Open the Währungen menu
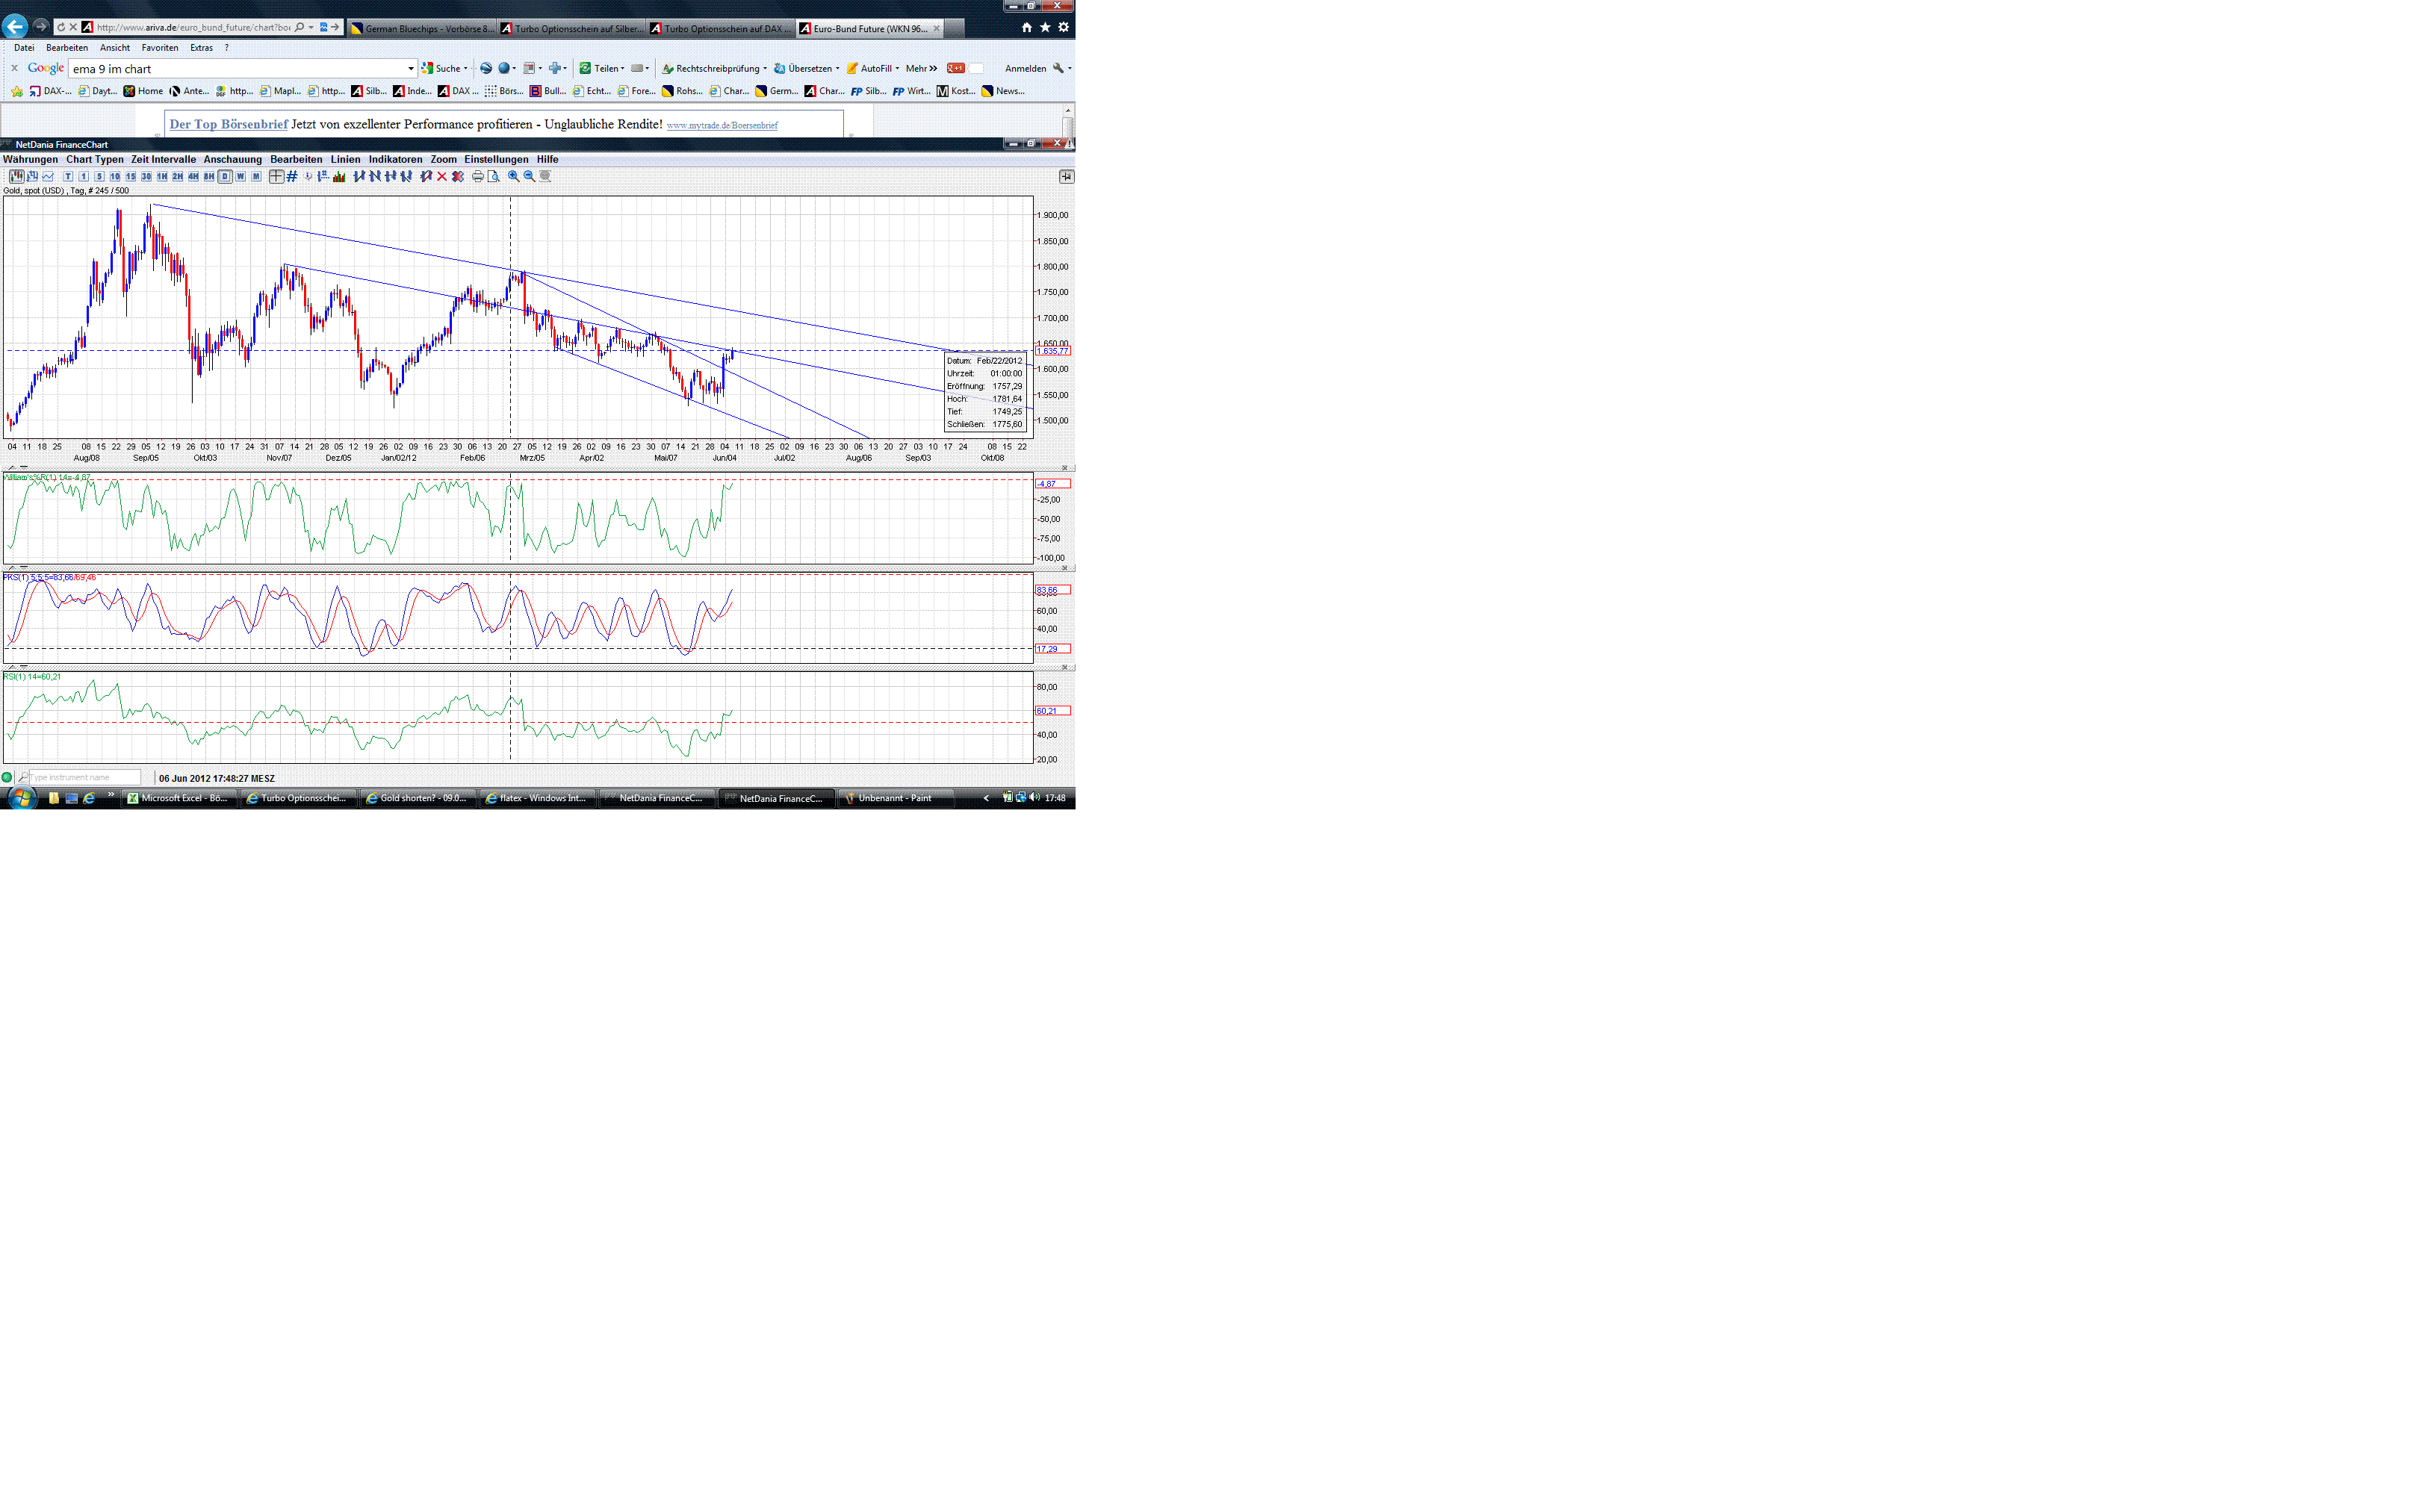This screenshot has height=1512, width=2420. click(30, 159)
